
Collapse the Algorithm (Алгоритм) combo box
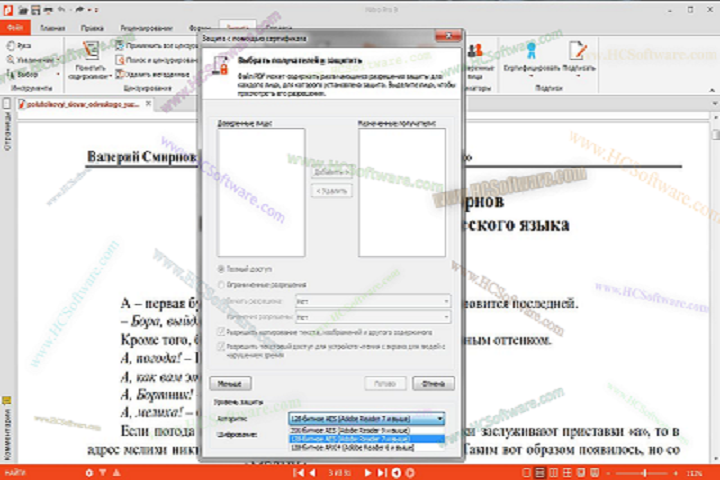coord(367,418)
